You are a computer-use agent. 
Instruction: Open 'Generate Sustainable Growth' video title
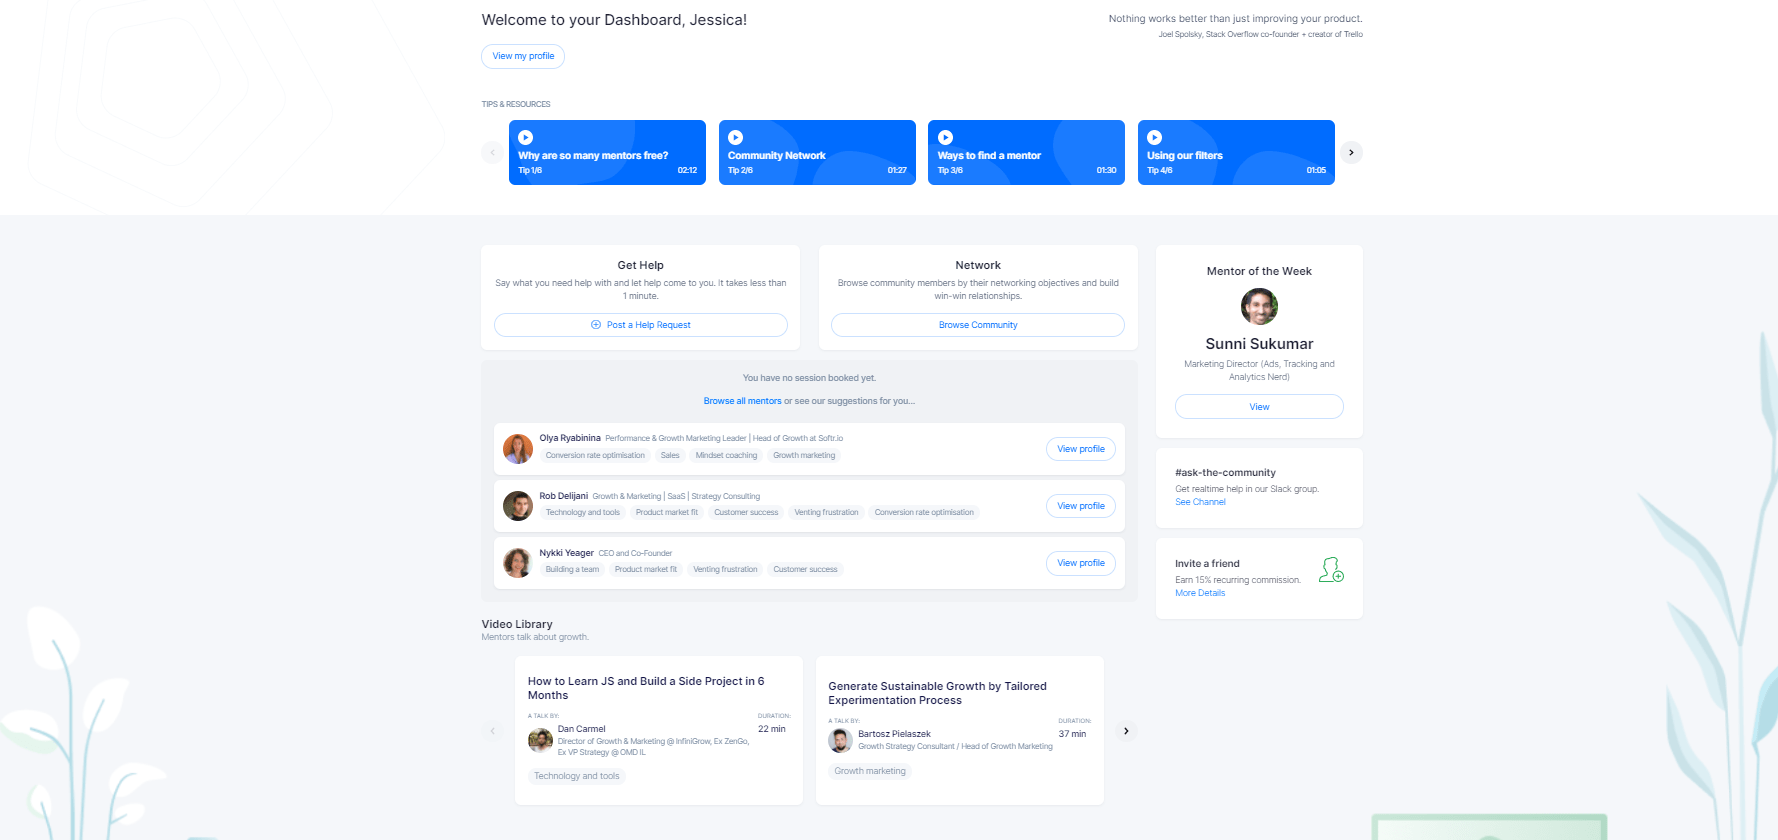937,693
